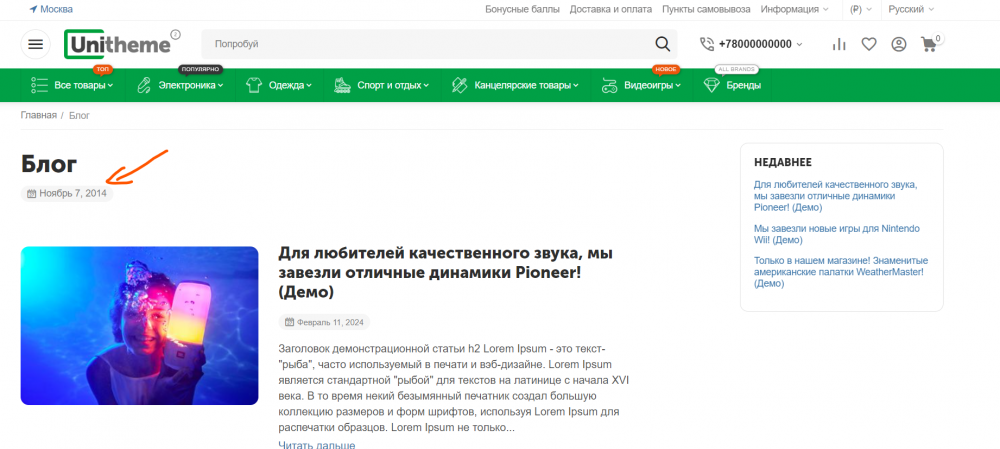Open the Pioneer speakers article title
Viewport: 1000px width, 449px height.
pos(446,272)
